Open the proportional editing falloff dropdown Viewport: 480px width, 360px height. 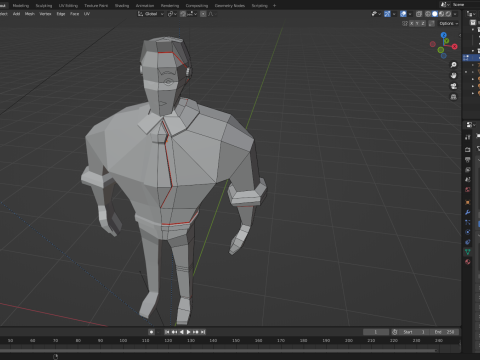[x=212, y=14]
